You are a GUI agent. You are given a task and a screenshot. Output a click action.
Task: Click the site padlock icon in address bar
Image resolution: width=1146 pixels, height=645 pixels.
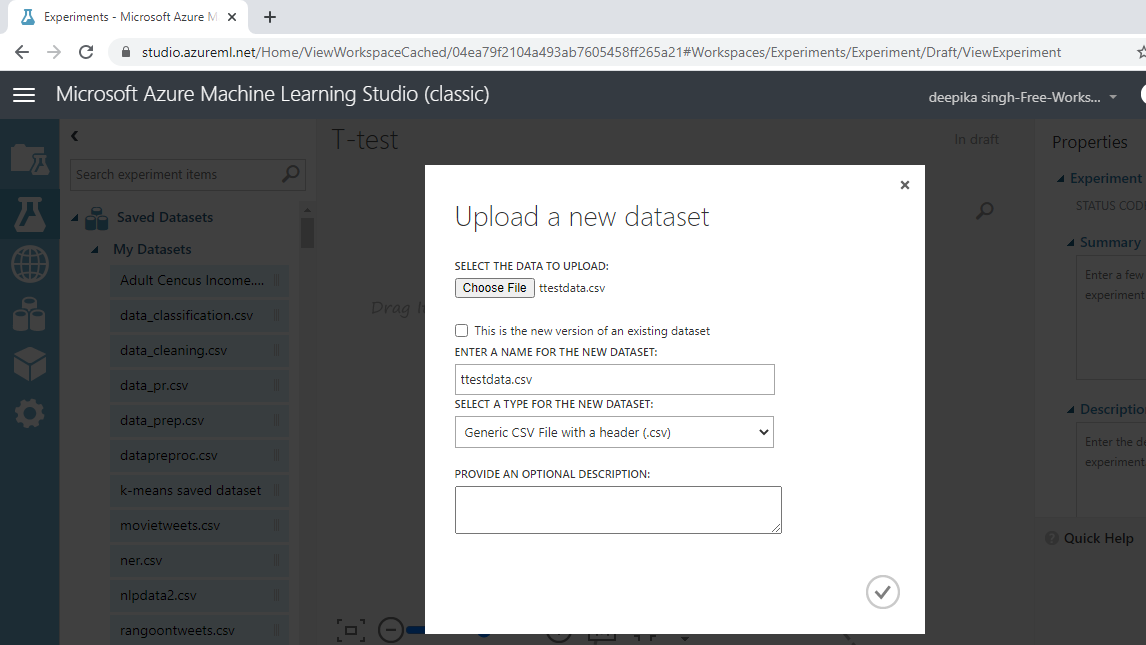[x=125, y=52]
